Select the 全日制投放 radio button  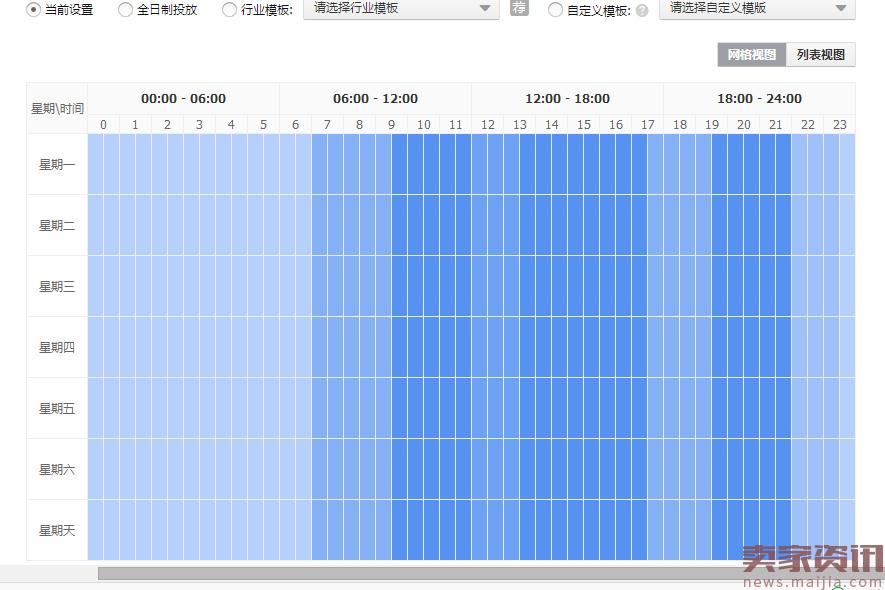125,10
